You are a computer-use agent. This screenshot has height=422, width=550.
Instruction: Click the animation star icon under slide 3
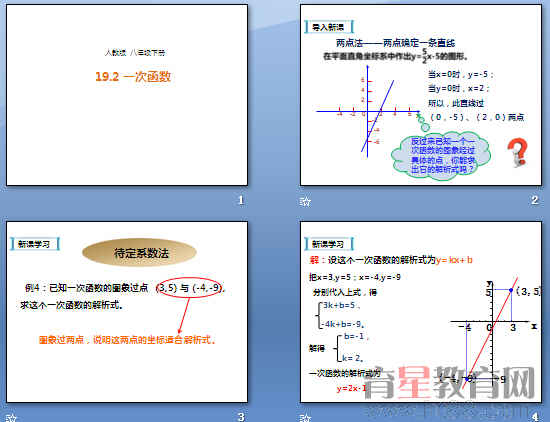(x=12, y=417)
